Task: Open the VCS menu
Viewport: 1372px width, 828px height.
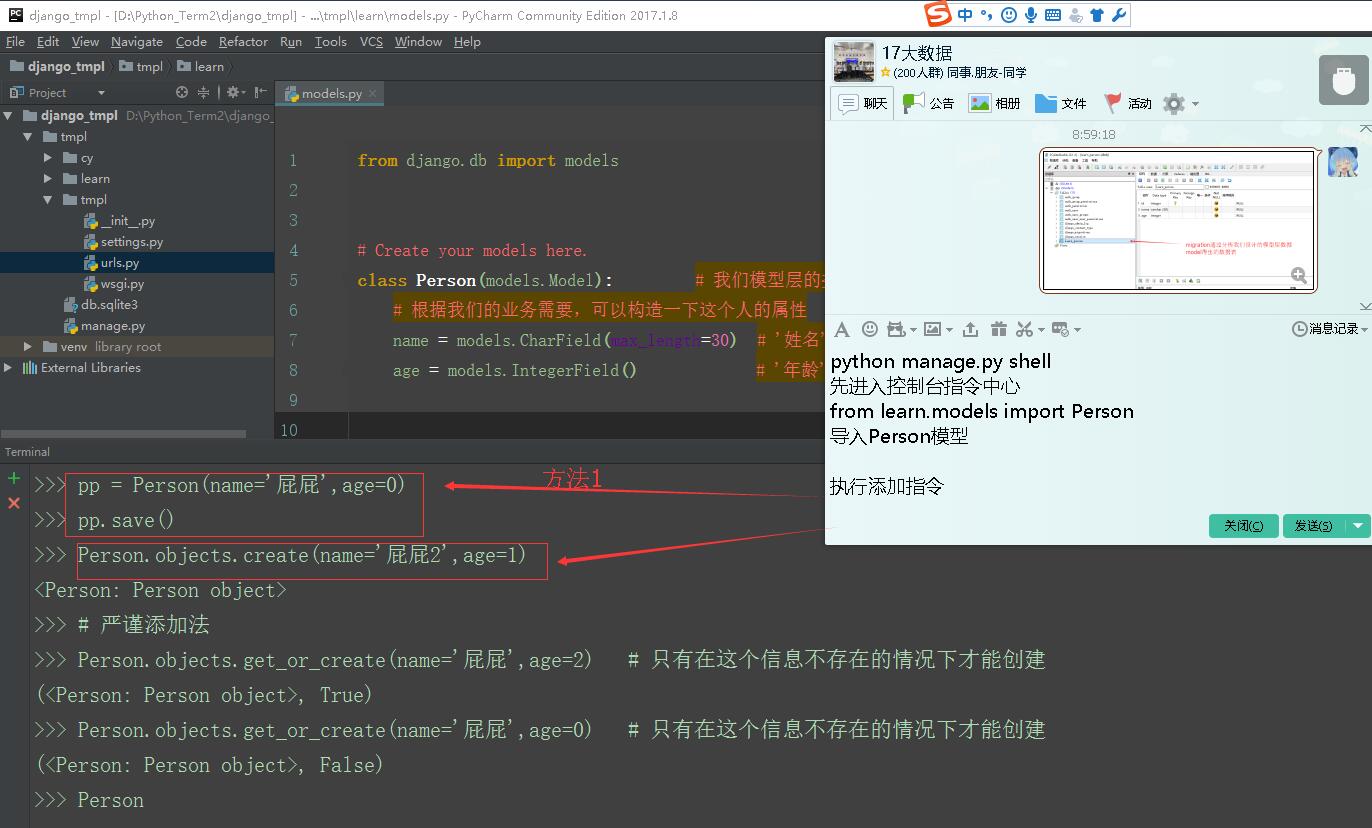Action: [371, 42]
